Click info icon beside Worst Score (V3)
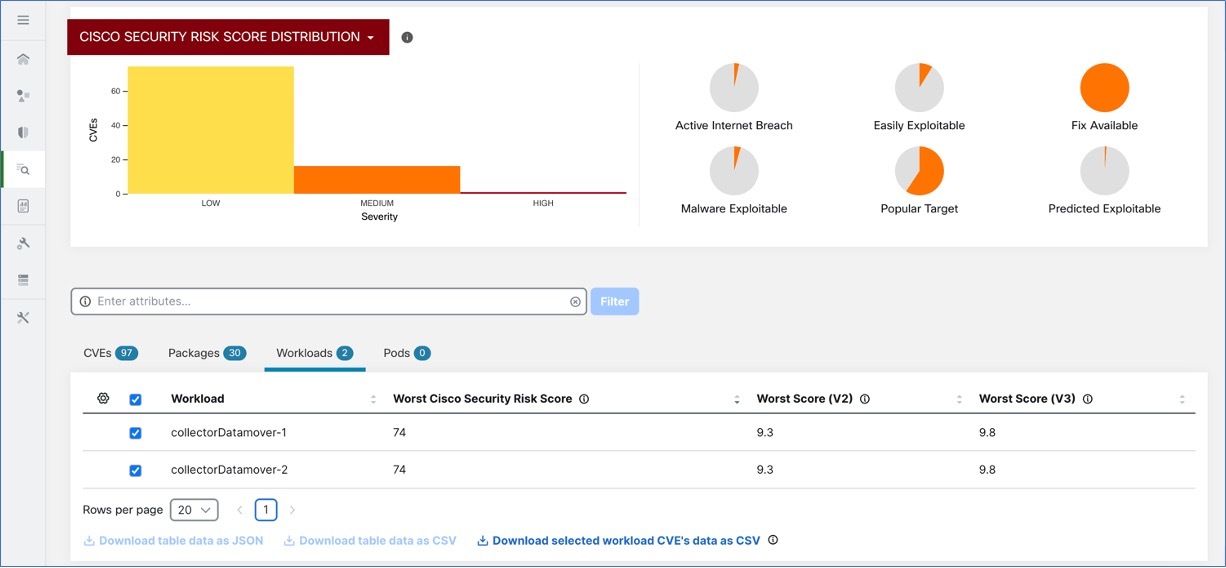Screen dimensions: 1226x568 1088,398
